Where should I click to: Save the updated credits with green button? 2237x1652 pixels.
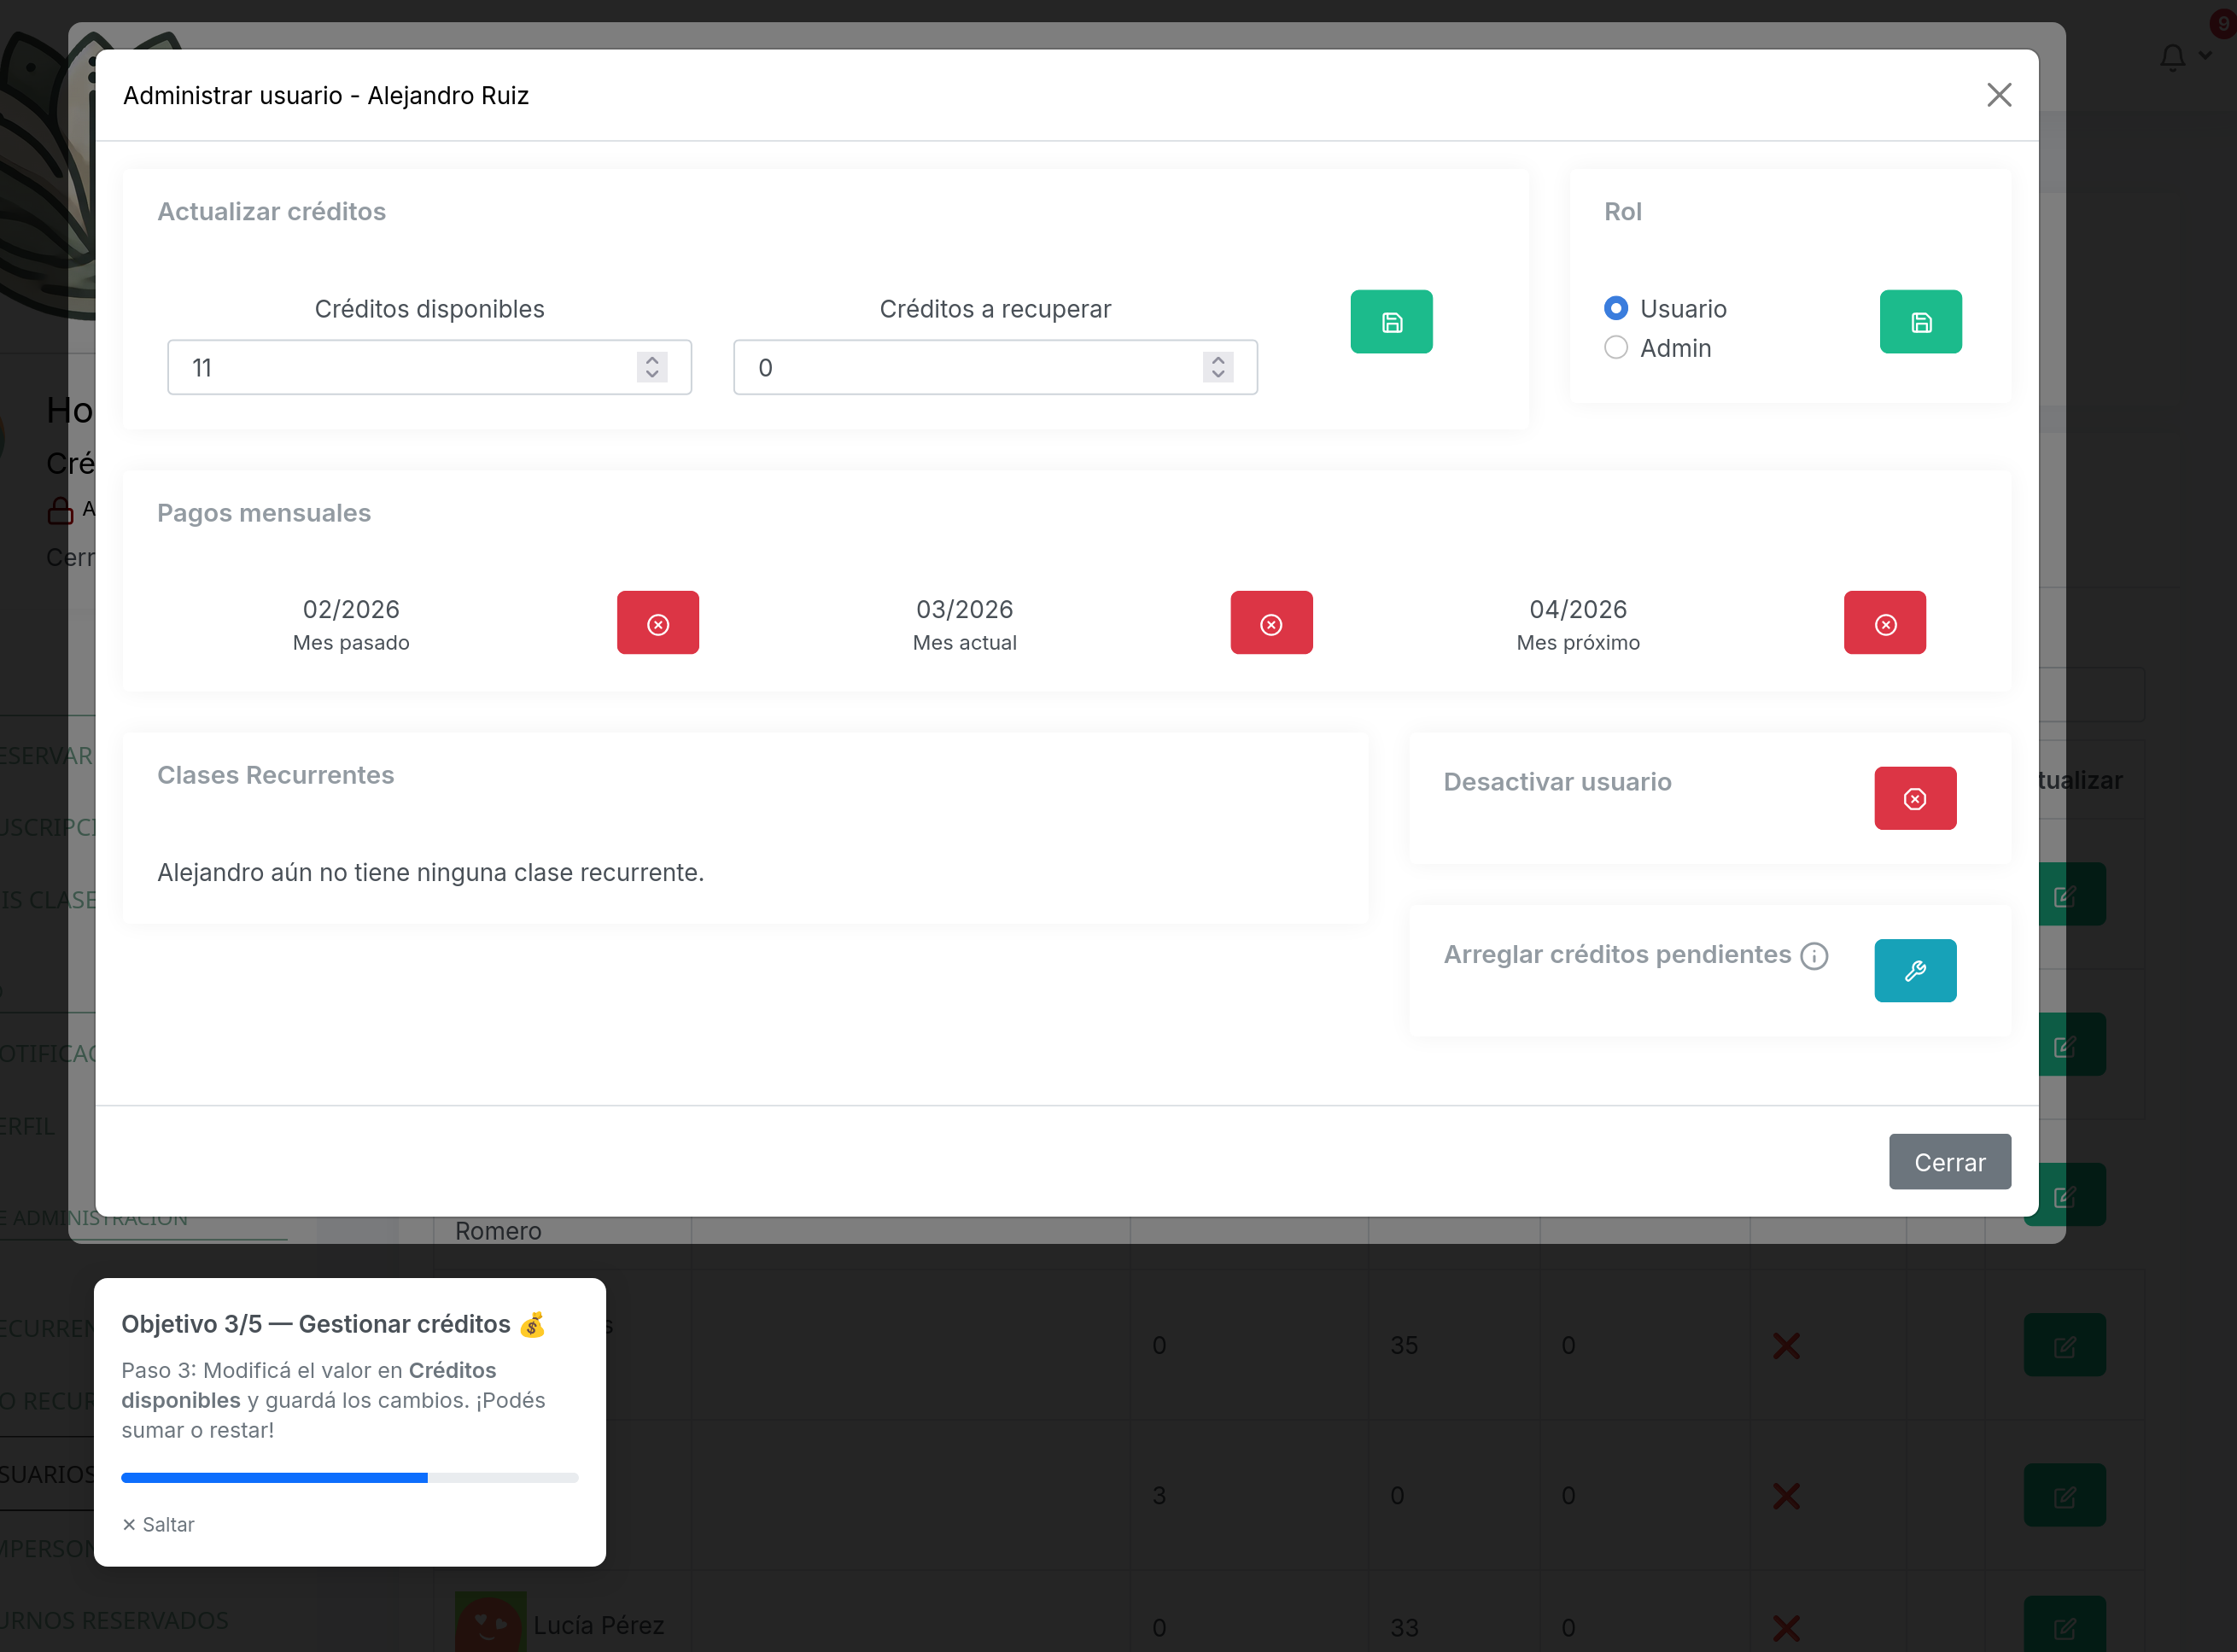[x=1391, y=322]
